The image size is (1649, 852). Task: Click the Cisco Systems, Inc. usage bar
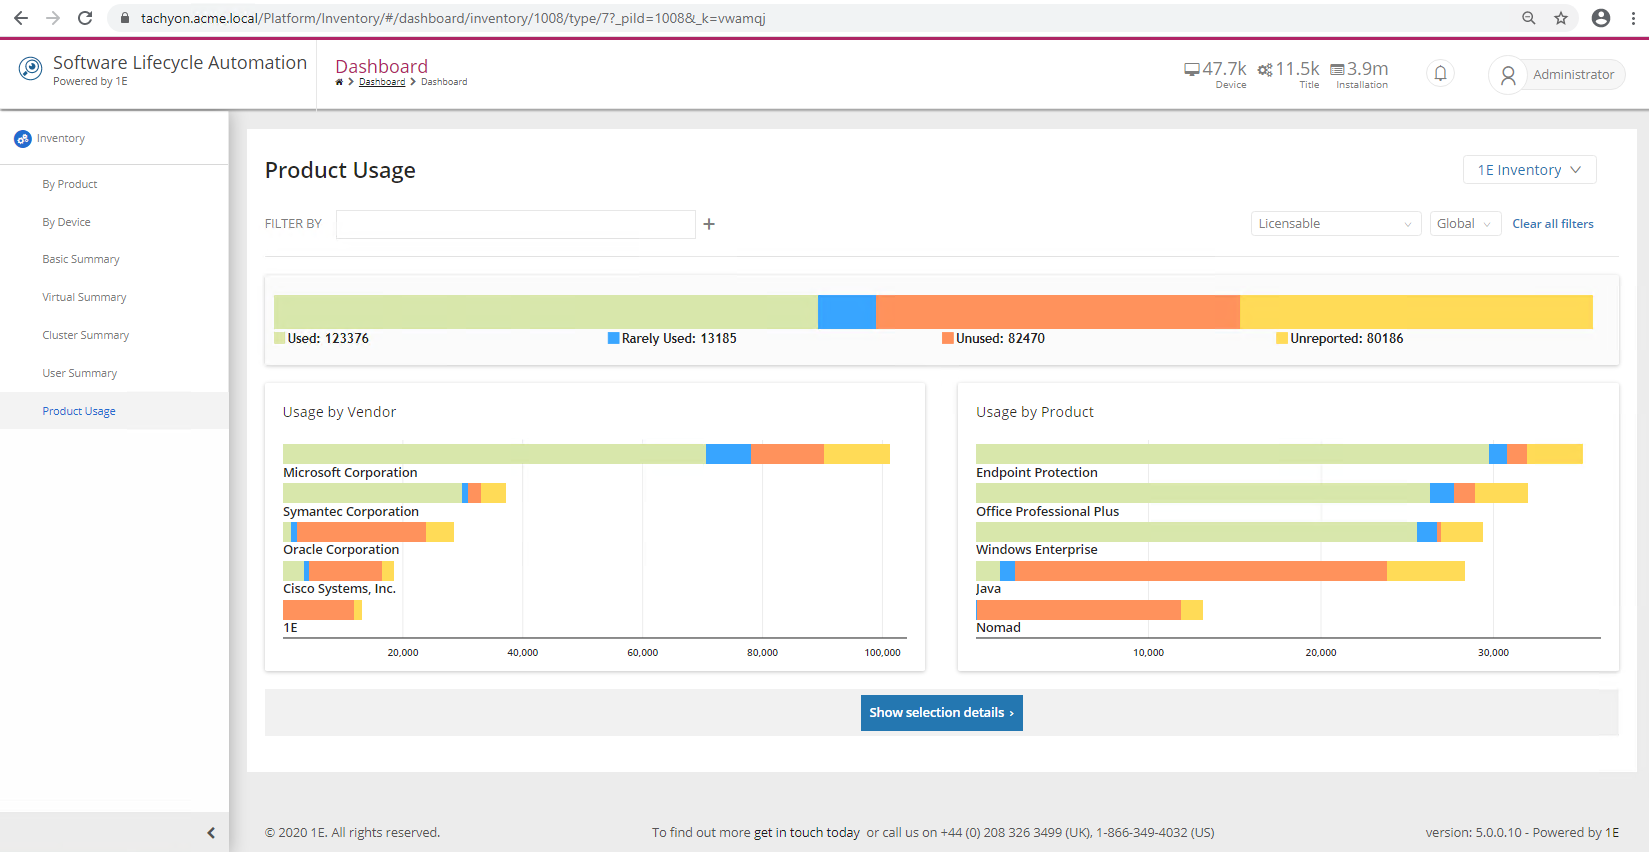coord(338,571)
